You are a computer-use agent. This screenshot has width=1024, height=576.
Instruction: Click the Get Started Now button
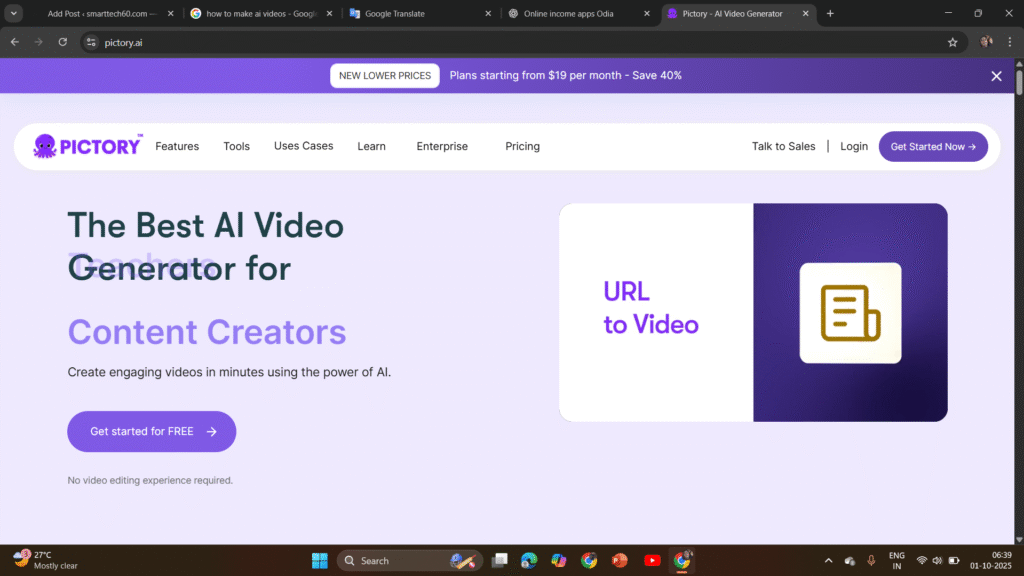point(933,146)
